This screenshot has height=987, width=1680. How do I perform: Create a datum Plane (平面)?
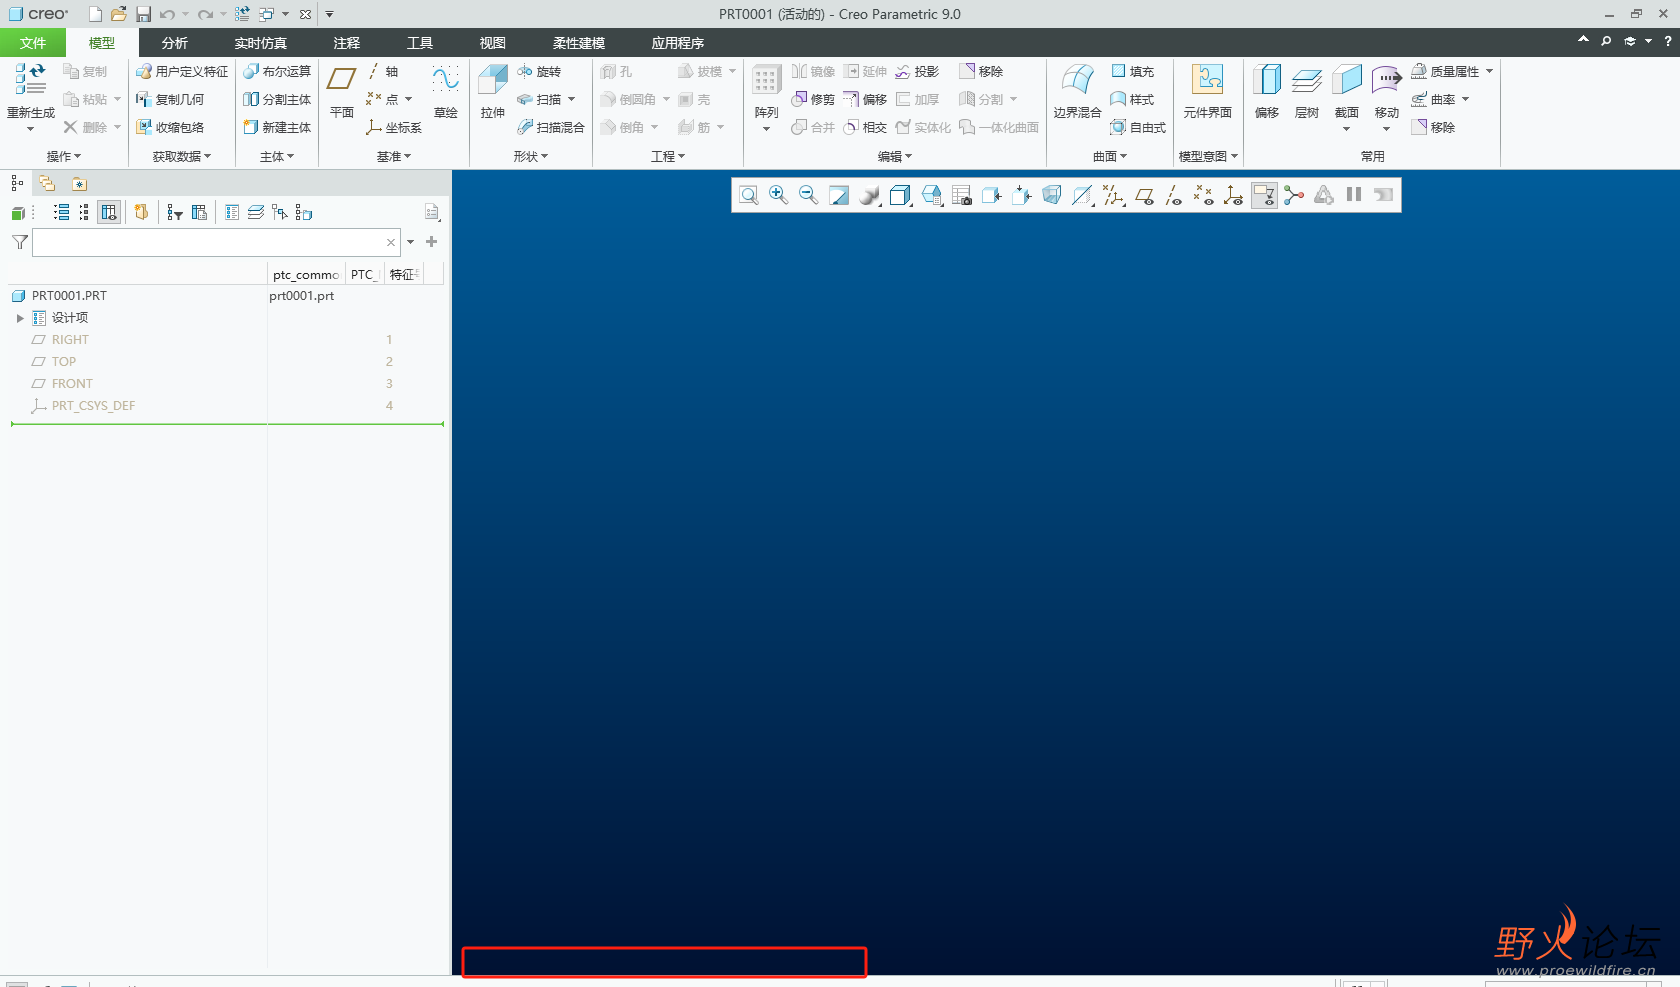pos(342,93)
